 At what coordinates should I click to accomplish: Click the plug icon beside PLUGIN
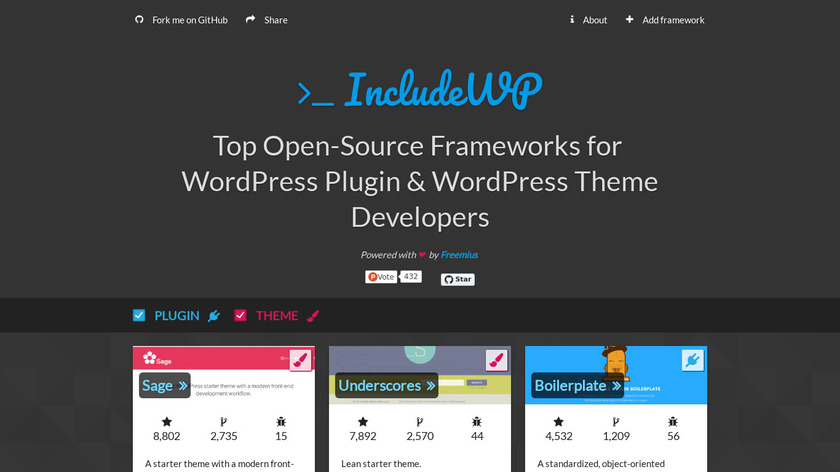(214, 316)
